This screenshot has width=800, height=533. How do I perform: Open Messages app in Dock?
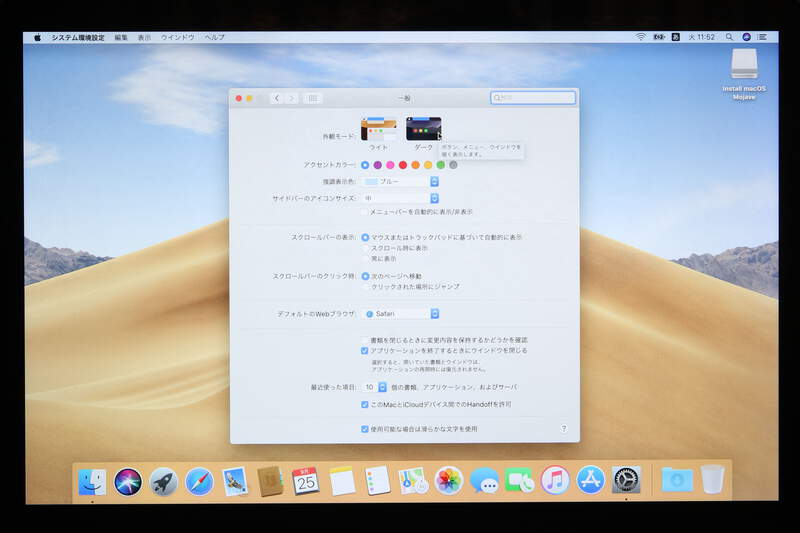click(484, 481)
